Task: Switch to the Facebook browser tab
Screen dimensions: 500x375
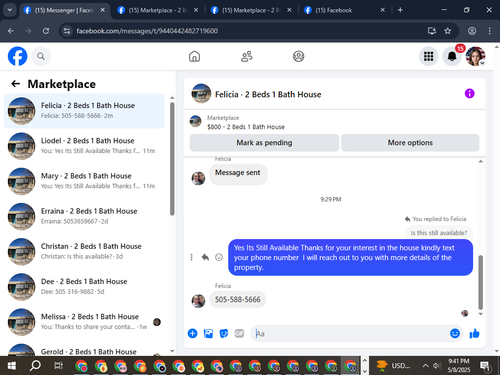Action: pos(345,10)
